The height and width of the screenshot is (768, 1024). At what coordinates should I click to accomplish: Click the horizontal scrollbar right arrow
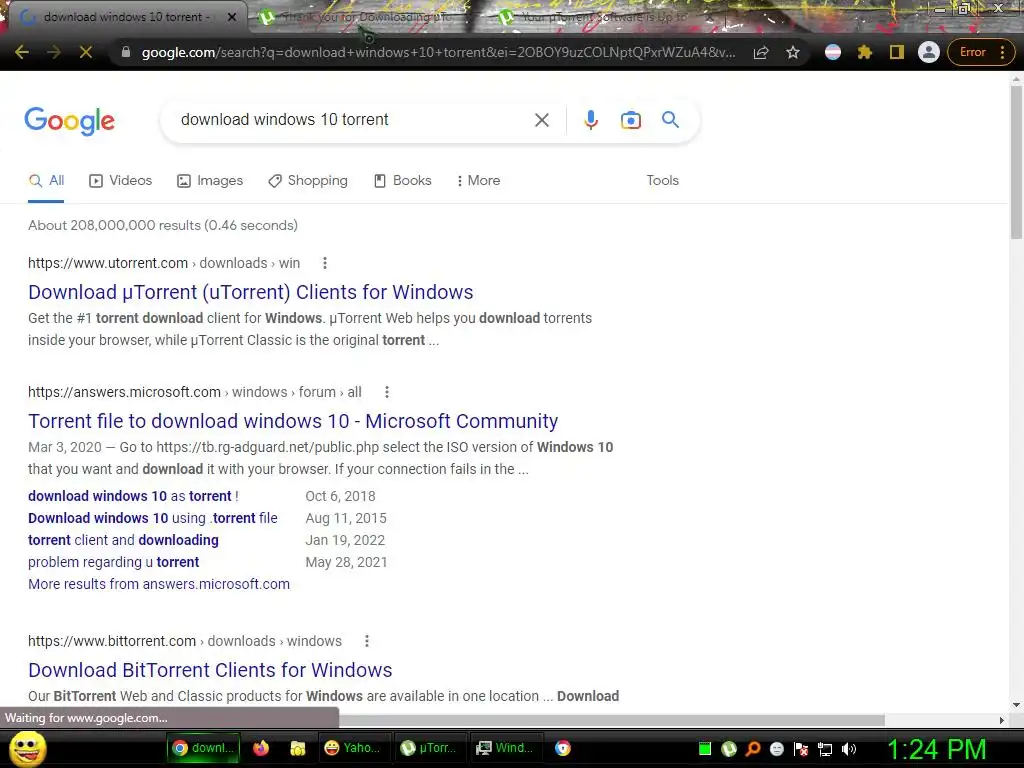click(1002, 720)
